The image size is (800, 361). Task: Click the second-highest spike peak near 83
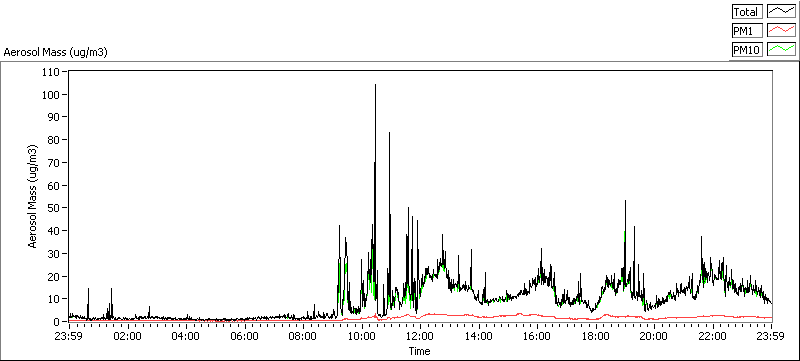(x=390, y=133)
